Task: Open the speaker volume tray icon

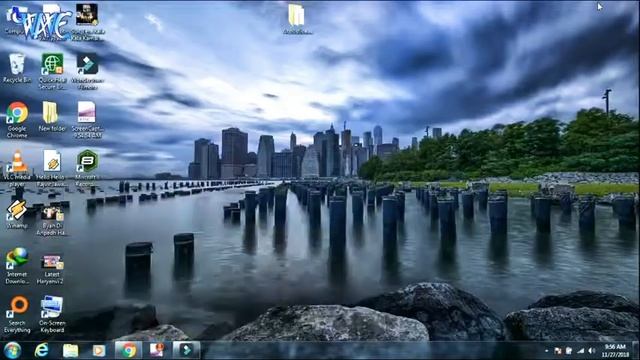Action: (x=591, y=351)
